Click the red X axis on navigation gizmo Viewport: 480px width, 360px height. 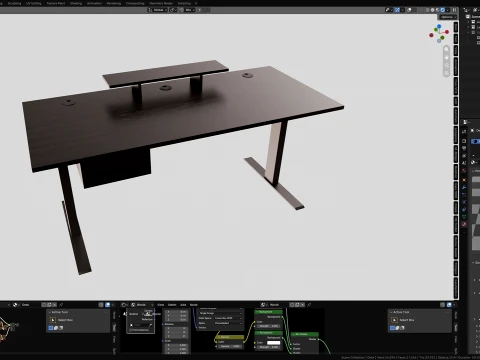click(447, 32)
